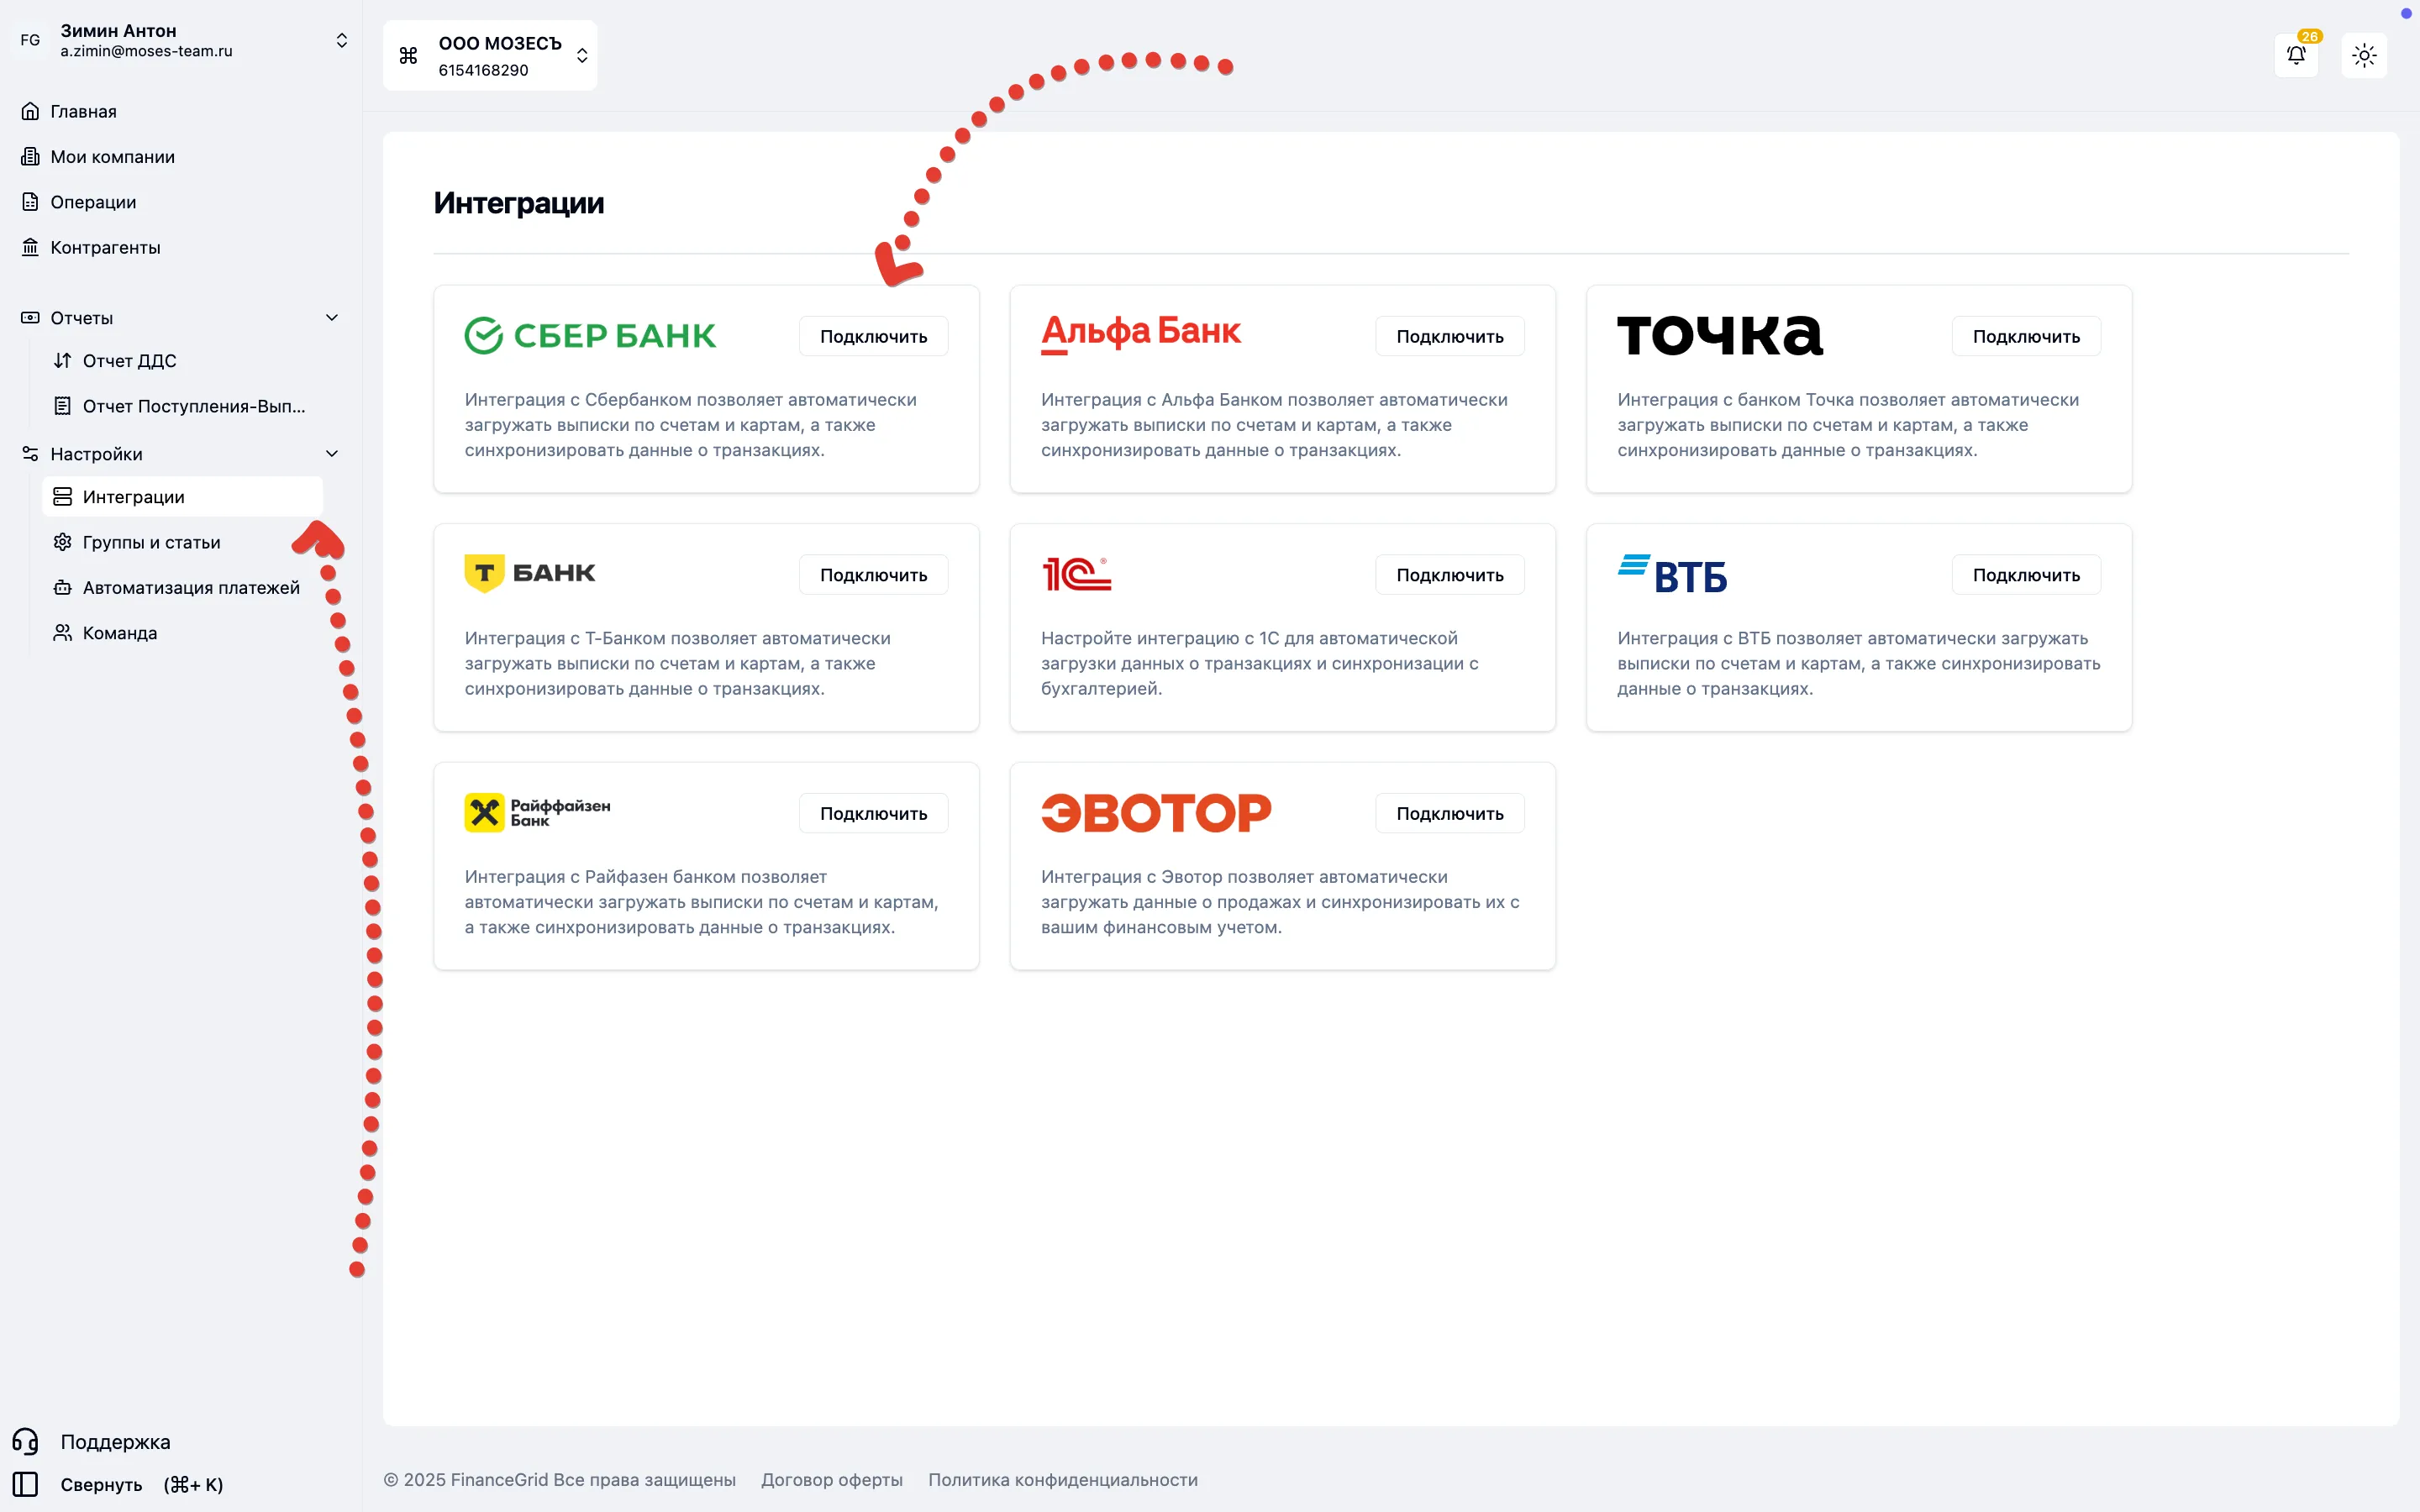Click the command icon beside ООО МОЗЕСЪ
The image size is (2420, 1512).
tap(408, 56)
